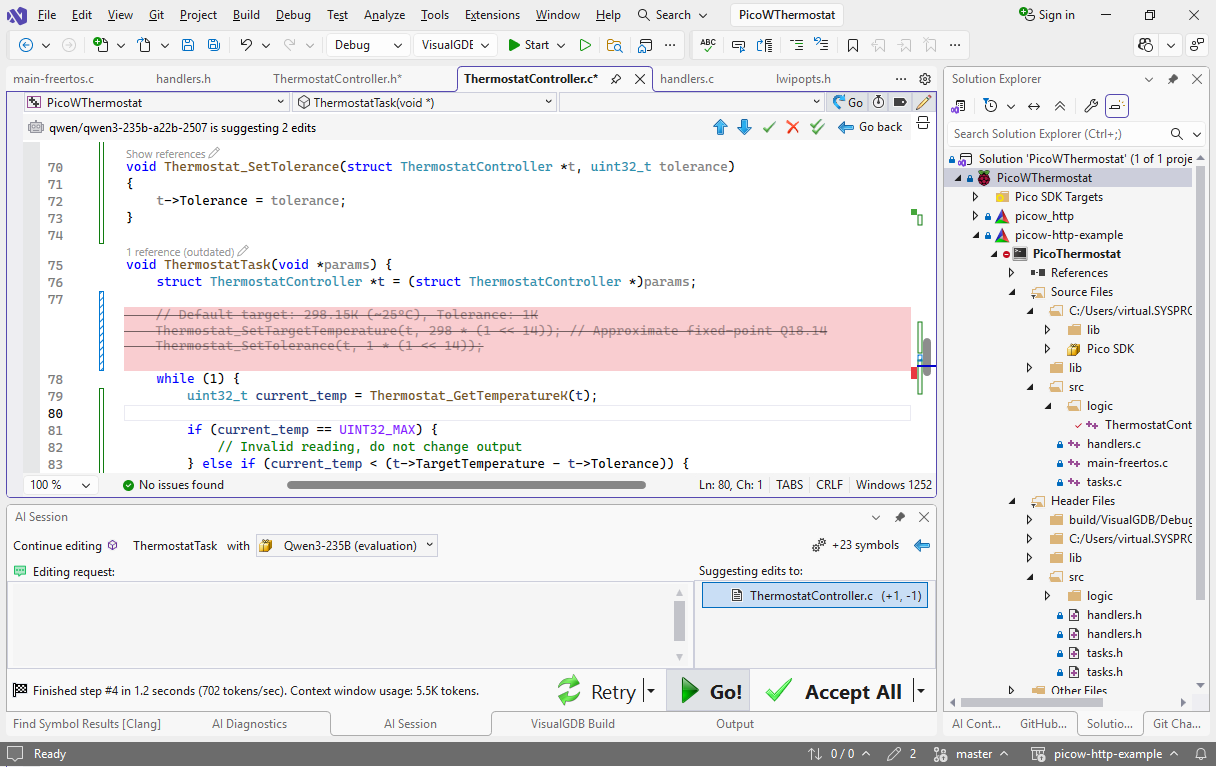The width and height of the screenshot is (1216, 767).
Task: Toggle the Preview Selected Items button
Action: coord(1117,106)
